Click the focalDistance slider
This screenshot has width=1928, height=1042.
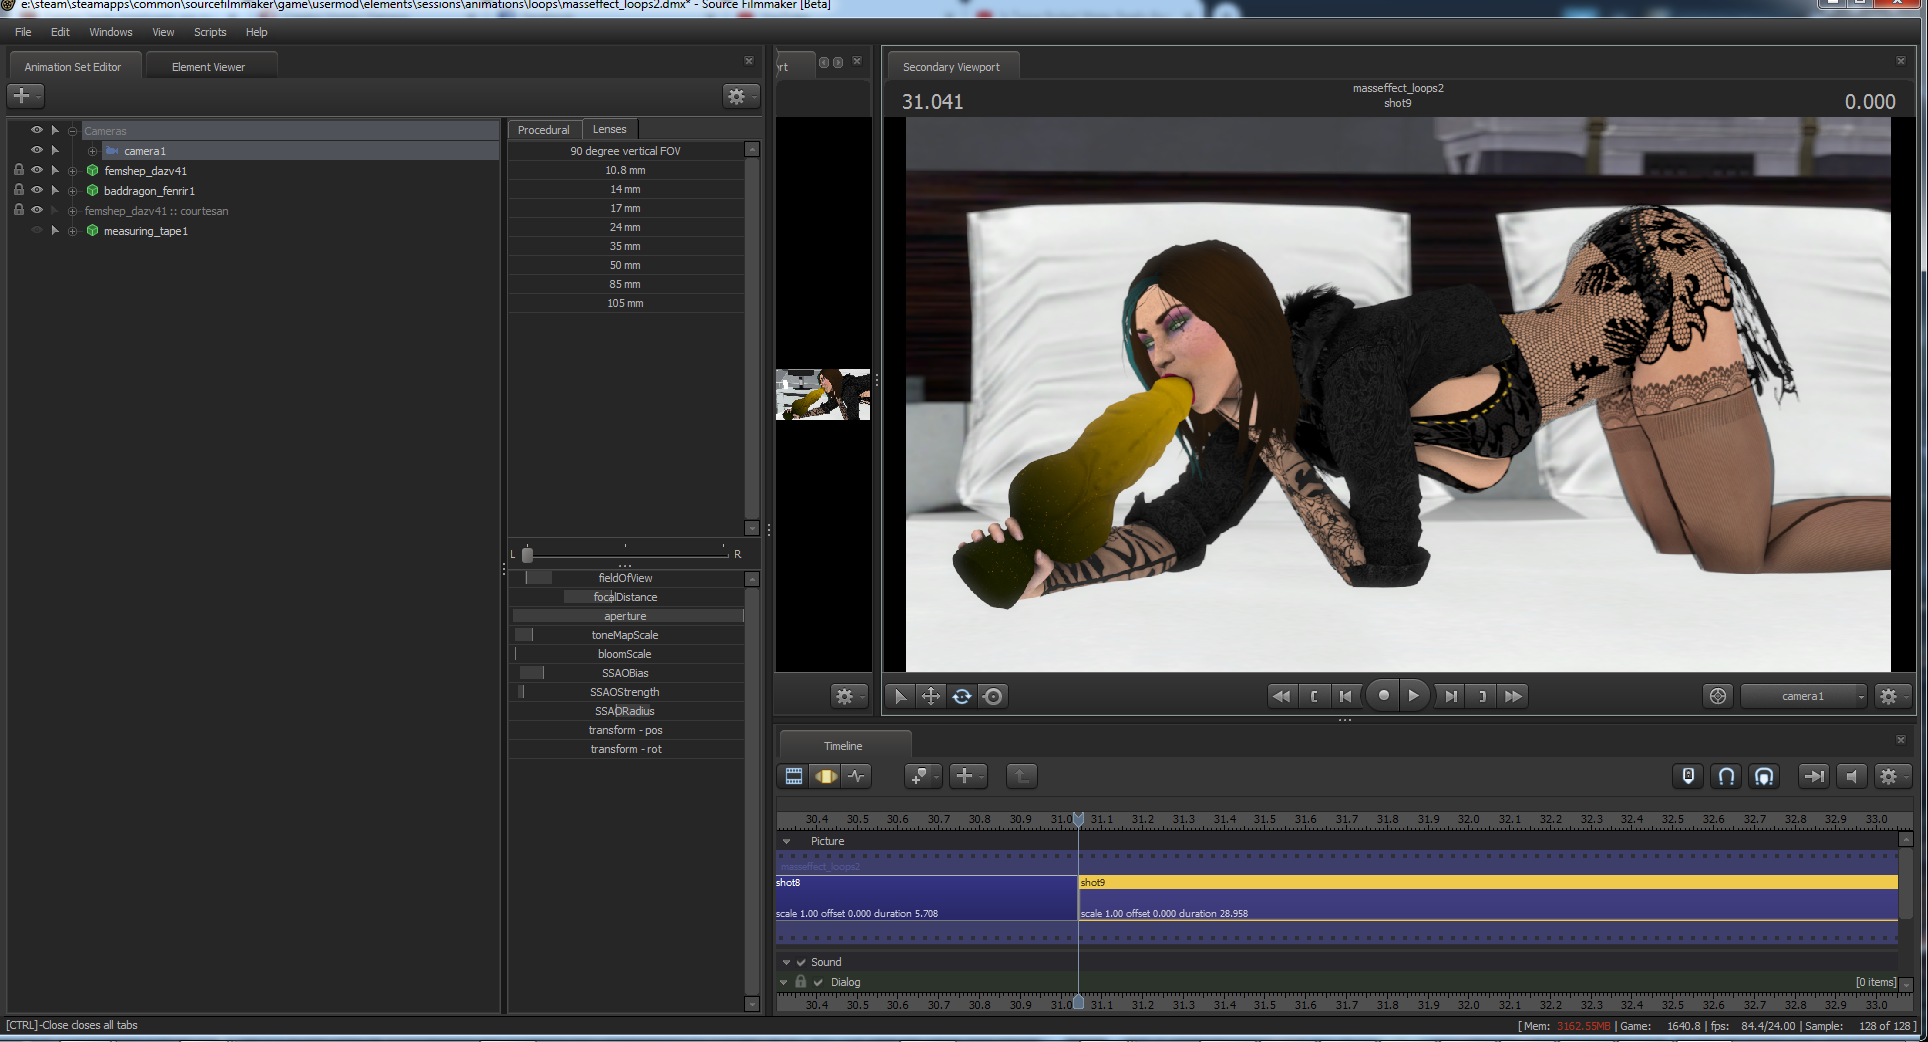point(626,597)
